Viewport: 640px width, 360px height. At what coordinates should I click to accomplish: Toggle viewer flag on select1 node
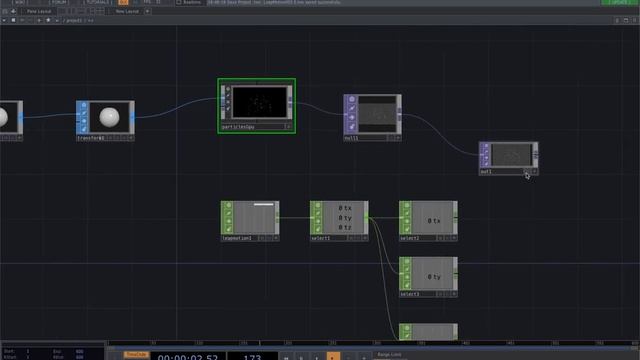[318, 205]
